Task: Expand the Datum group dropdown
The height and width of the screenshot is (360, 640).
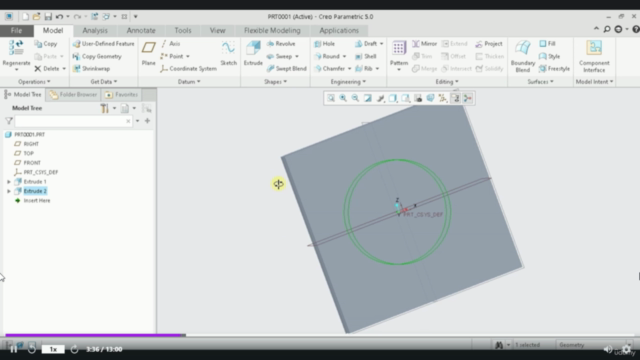Action: tap(189, 82)
